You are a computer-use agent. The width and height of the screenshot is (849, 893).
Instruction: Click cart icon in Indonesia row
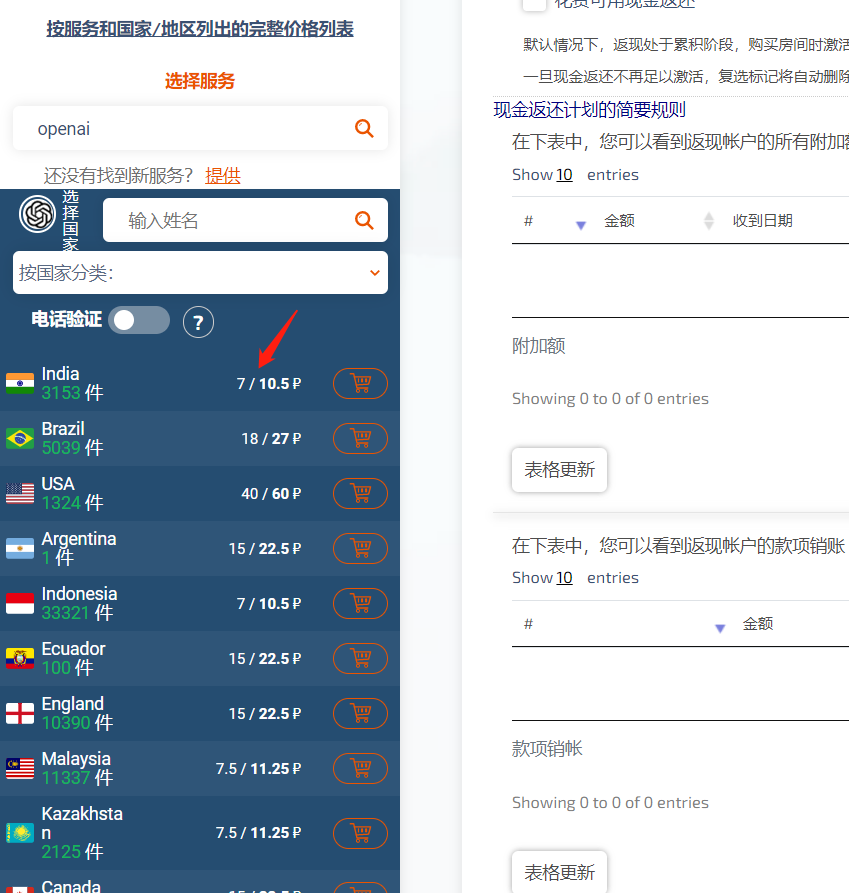point(360,603)
